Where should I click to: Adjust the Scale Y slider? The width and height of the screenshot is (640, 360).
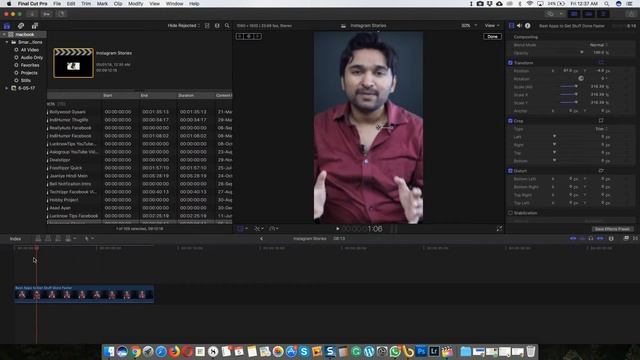pyautogui.click(x=569, y=102)
